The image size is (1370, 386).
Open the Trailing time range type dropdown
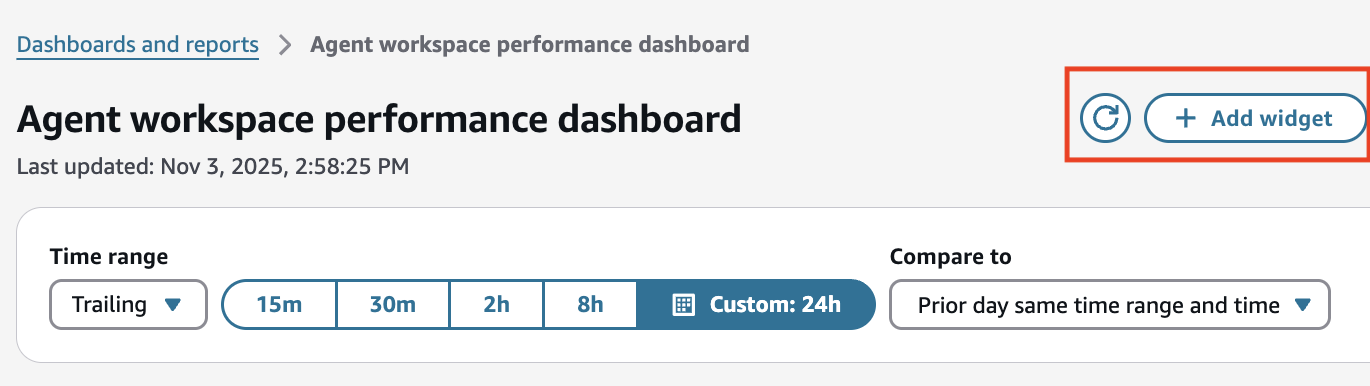point(128,304)
